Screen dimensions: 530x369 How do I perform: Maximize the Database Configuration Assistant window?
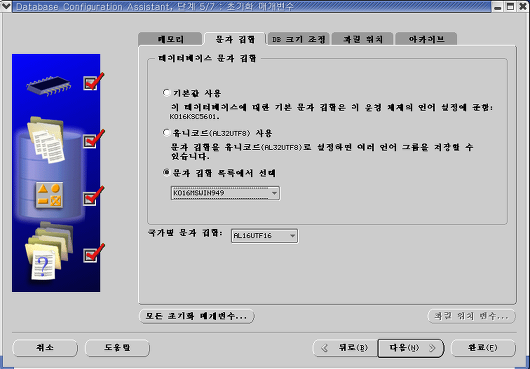tap(510, 6)
